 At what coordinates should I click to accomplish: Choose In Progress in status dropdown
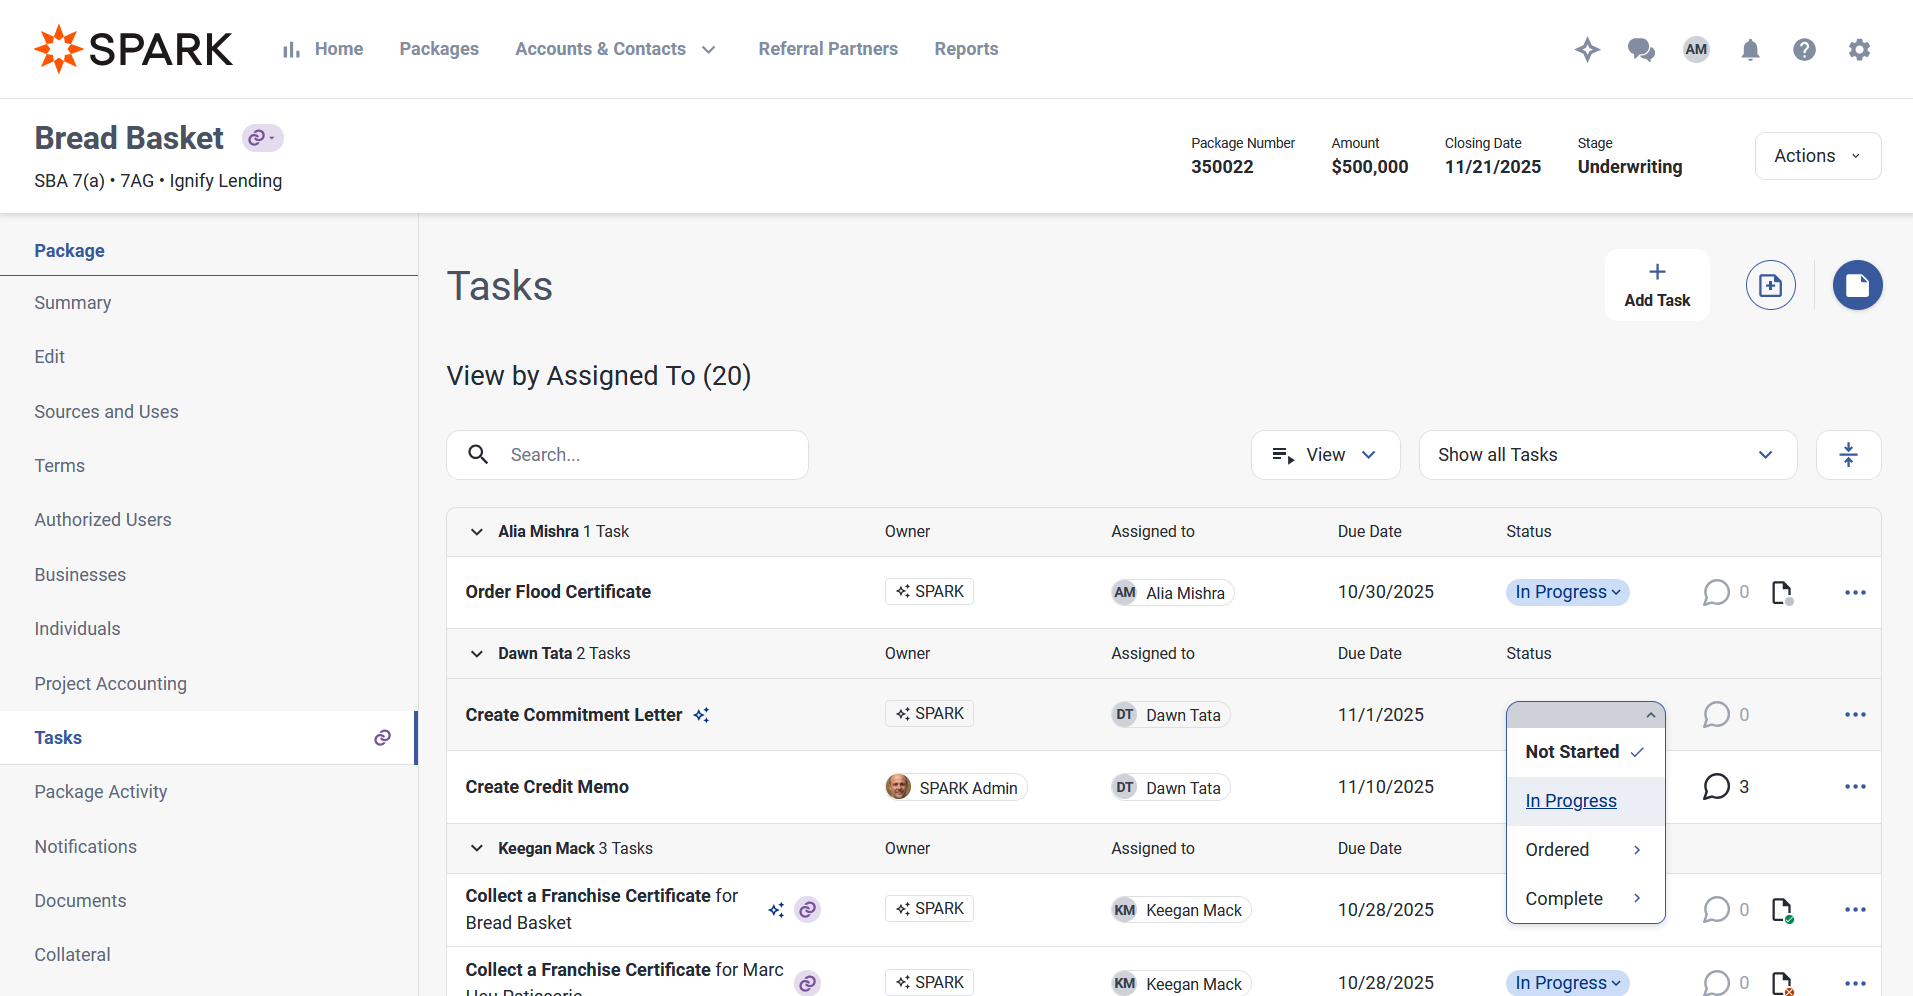point(1570,801)
